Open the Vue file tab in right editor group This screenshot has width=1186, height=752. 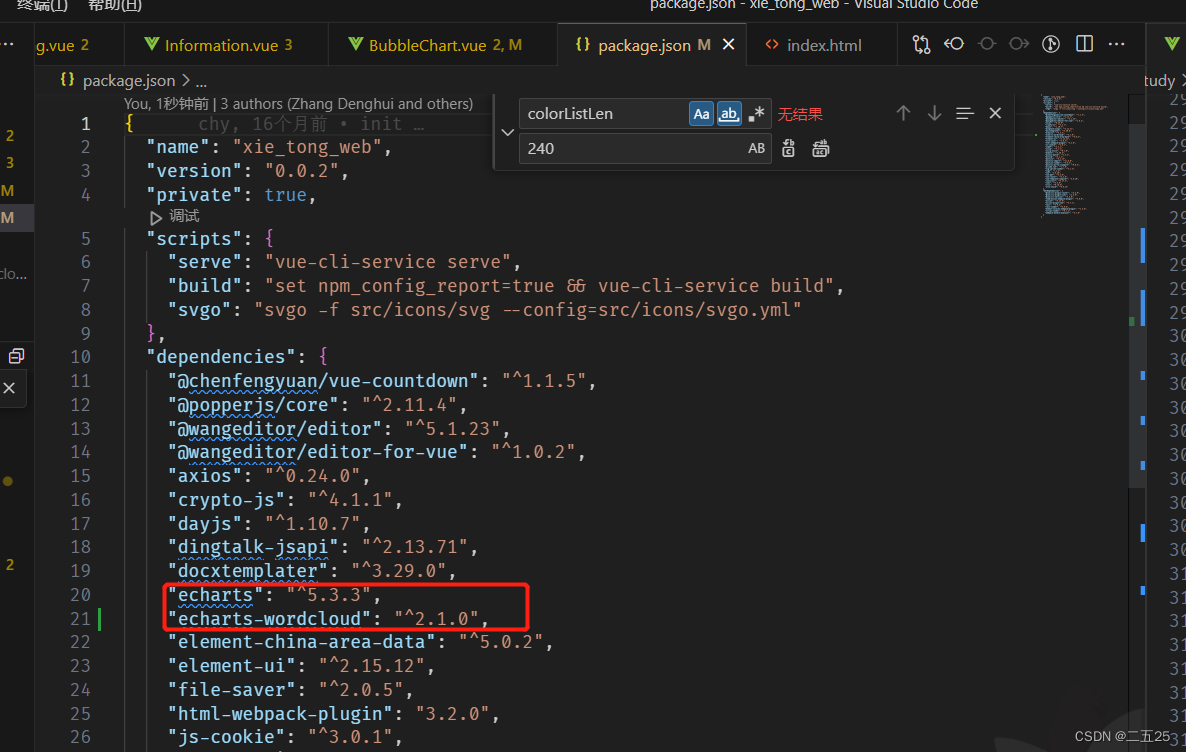coord(1171,45)
